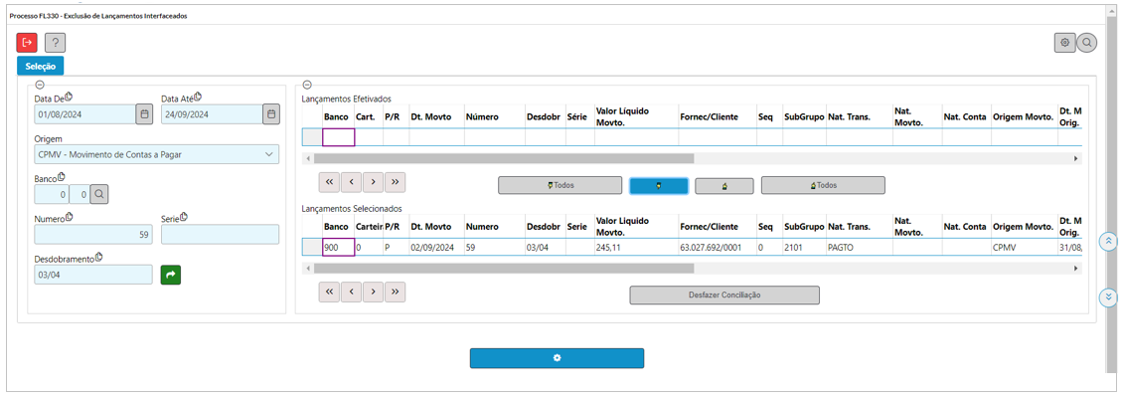Screen dimensions: 1129x394
Task: Click the Desdobramento input field
Action: [93, 274]
